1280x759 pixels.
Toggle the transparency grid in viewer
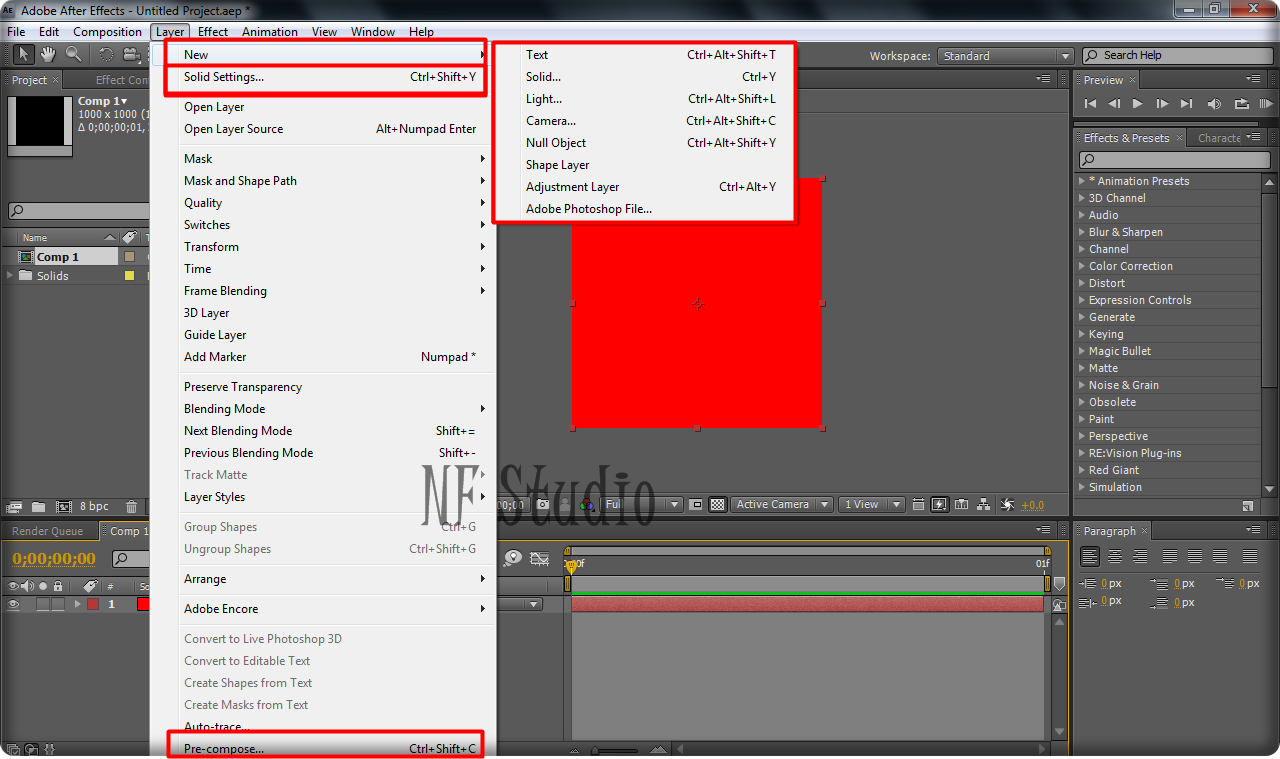pos(717,505)
